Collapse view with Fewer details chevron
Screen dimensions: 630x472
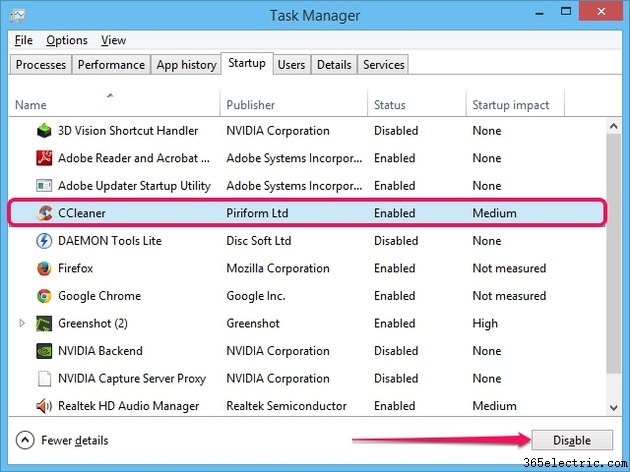click(x=25, y=440)
